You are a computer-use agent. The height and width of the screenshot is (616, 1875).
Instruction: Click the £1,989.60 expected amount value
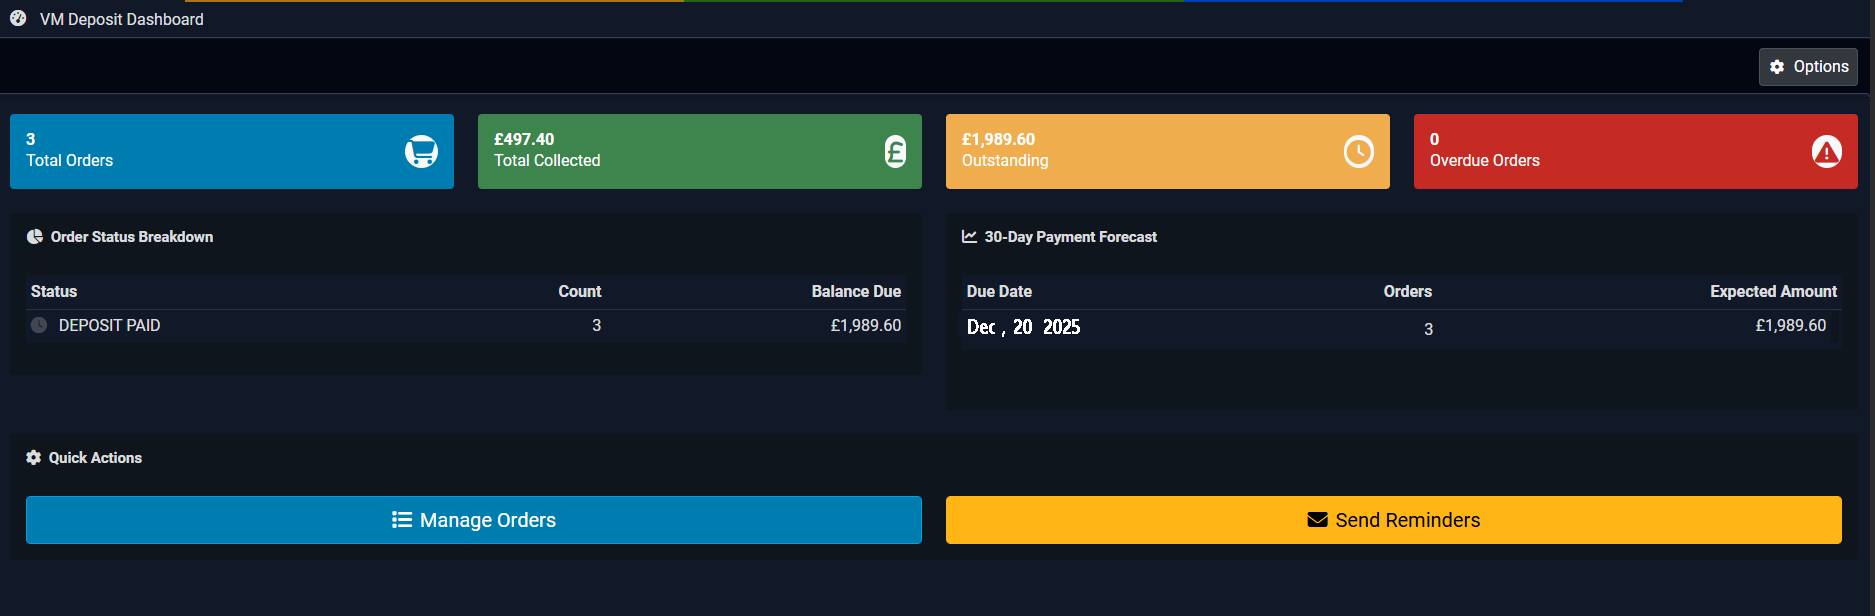point(1791,325)
